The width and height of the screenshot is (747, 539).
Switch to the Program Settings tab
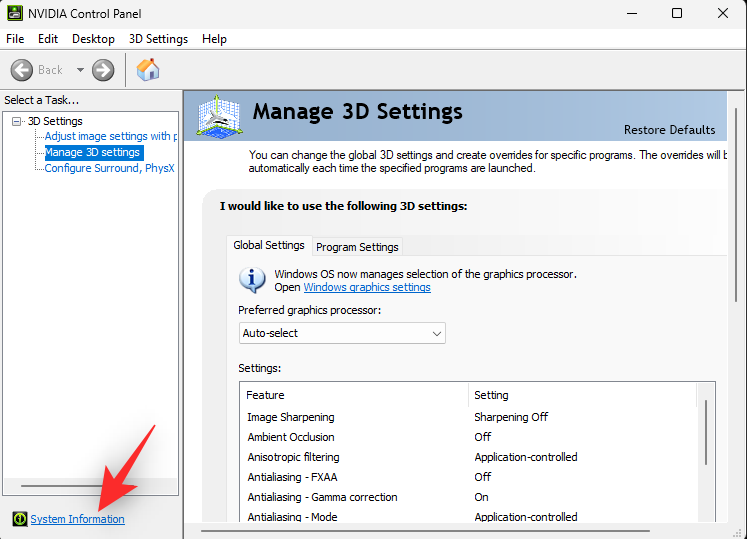357,247
